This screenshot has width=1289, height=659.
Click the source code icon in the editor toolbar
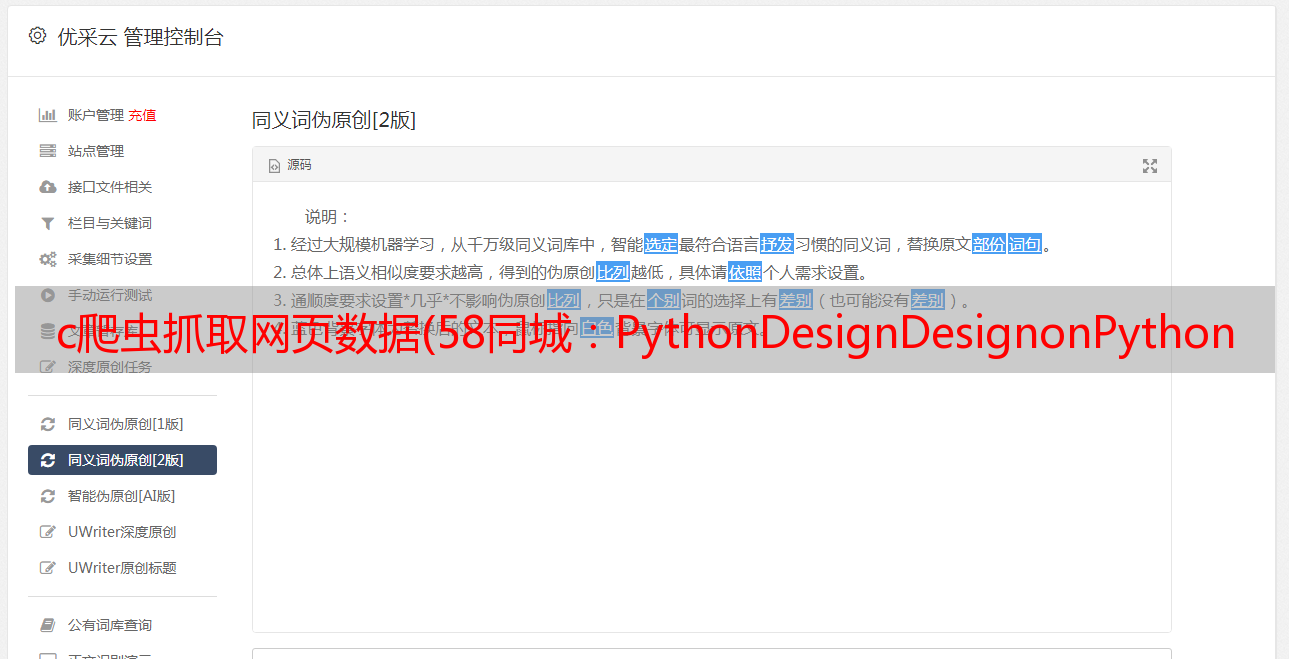pyautogui.click(x=274, y=166)
